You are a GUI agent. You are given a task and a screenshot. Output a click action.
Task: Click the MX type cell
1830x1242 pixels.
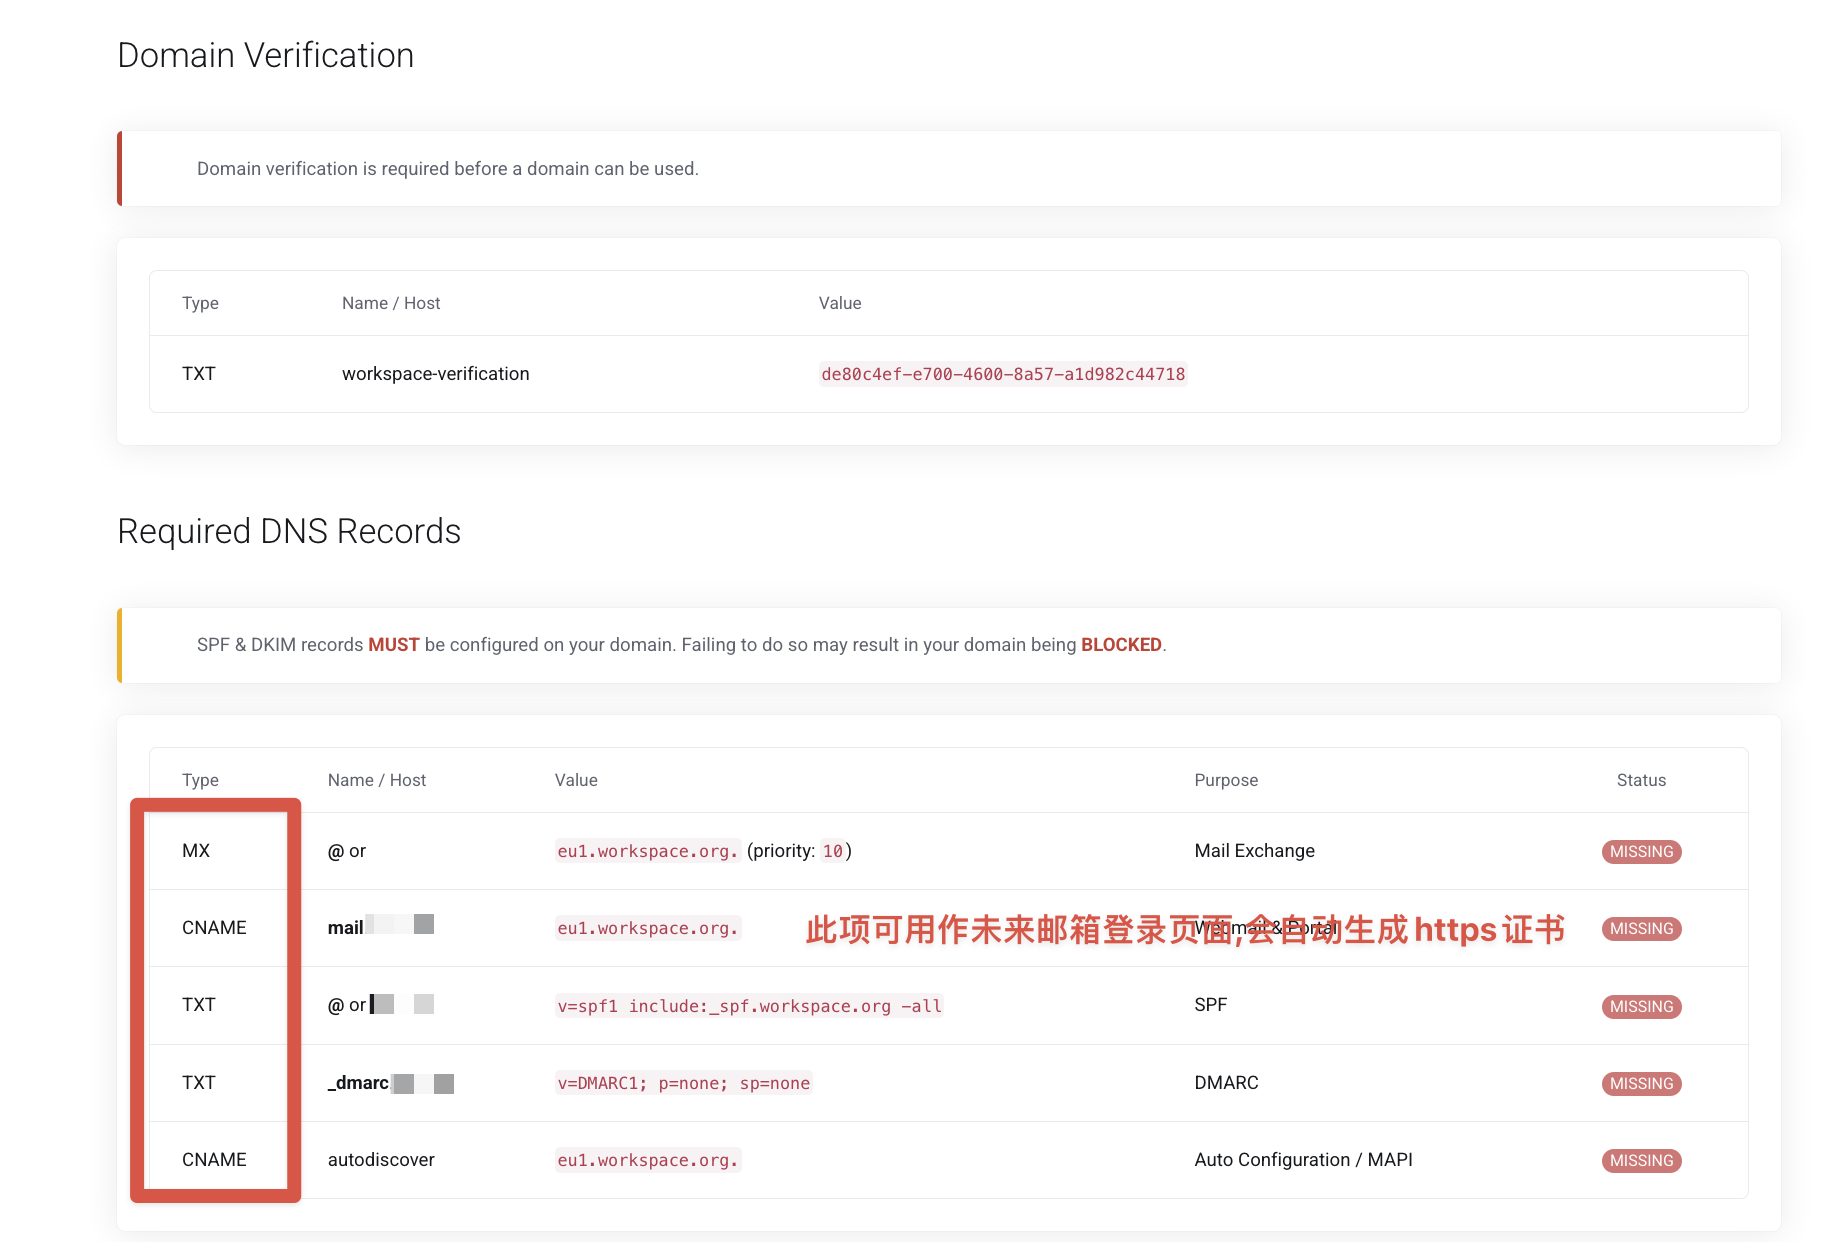point(196,851)
